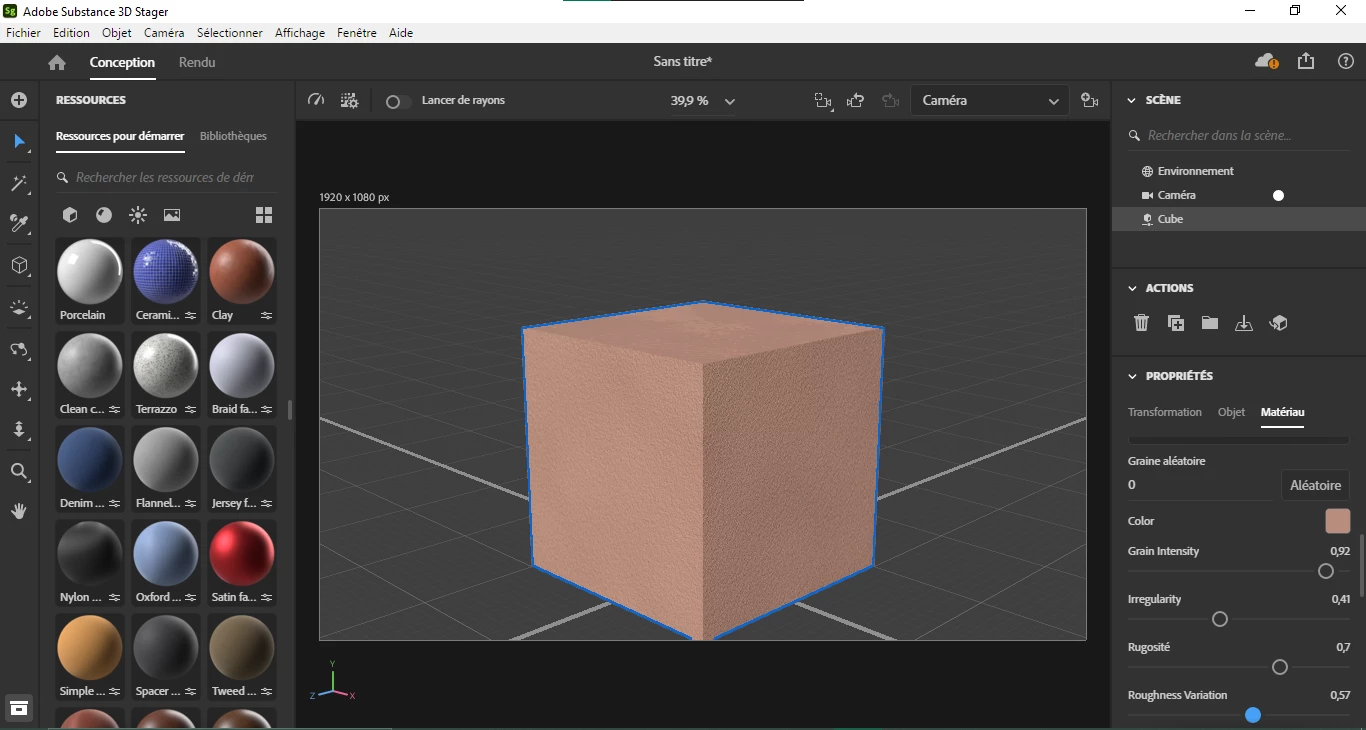The image size is (1366, 730).
Task: Click the duplicate action icon
Action: (x=1176, y=323)
